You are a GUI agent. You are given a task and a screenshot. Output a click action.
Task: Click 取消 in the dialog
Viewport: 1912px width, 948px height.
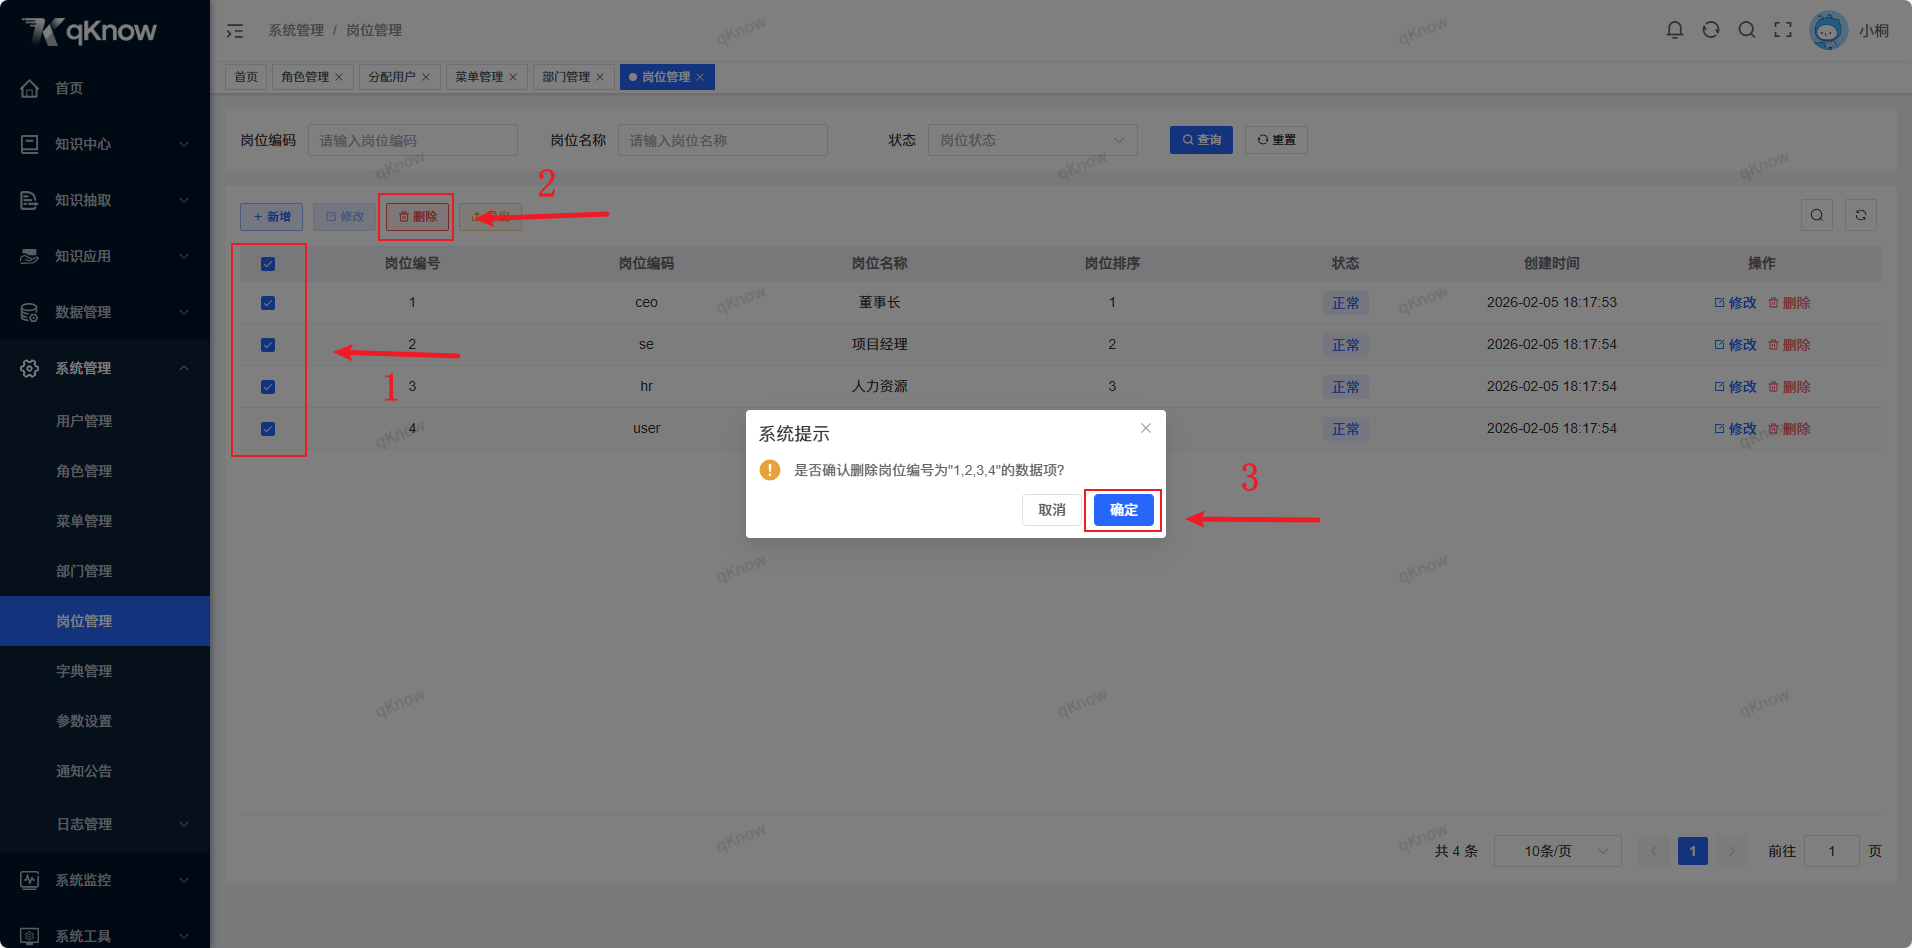1052,510
